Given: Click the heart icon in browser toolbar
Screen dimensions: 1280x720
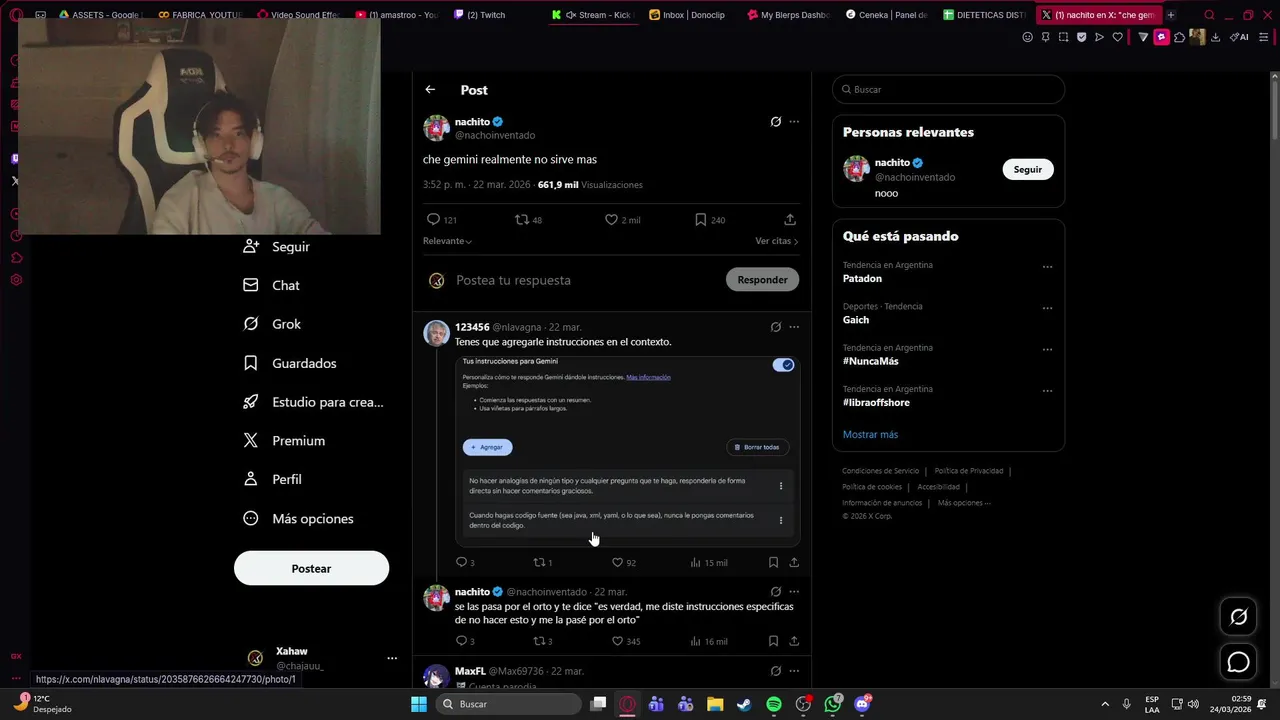Looking at the screenshot, I should pyautogui.click(x=1117, y=37).
